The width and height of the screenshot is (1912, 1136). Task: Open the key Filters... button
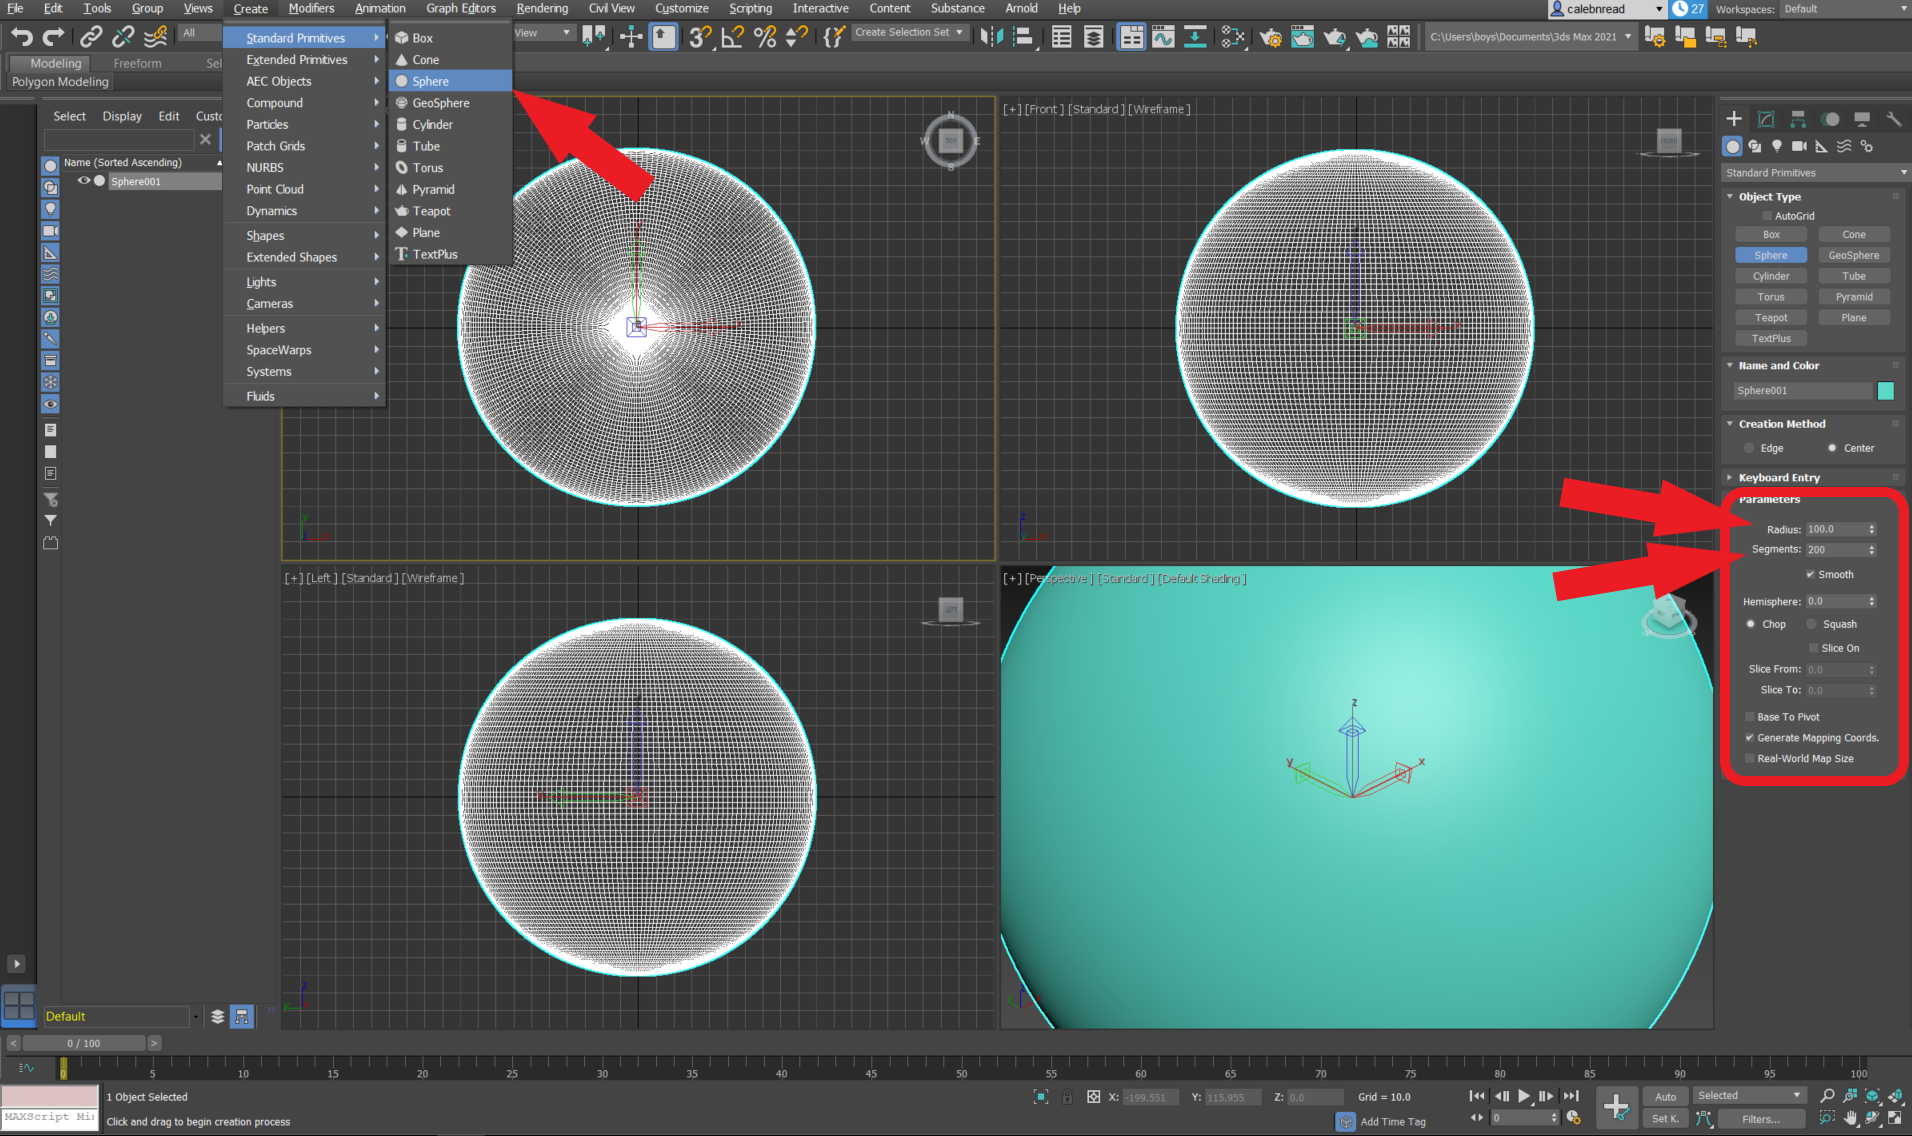[1760, 1119]
